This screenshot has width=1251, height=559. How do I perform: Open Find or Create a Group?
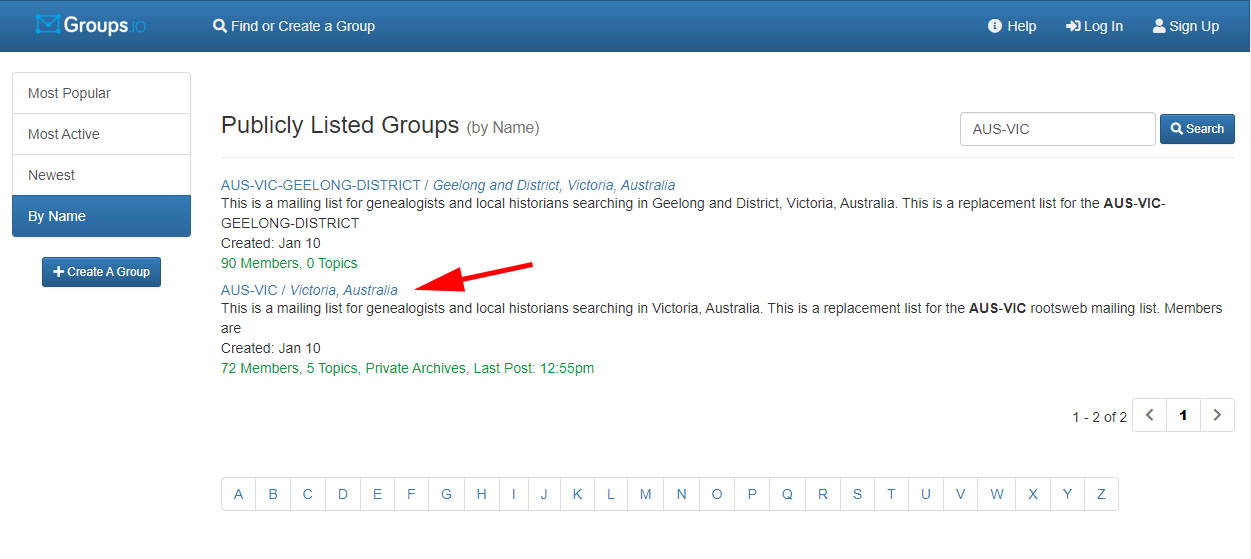click(x=294, y=26)
